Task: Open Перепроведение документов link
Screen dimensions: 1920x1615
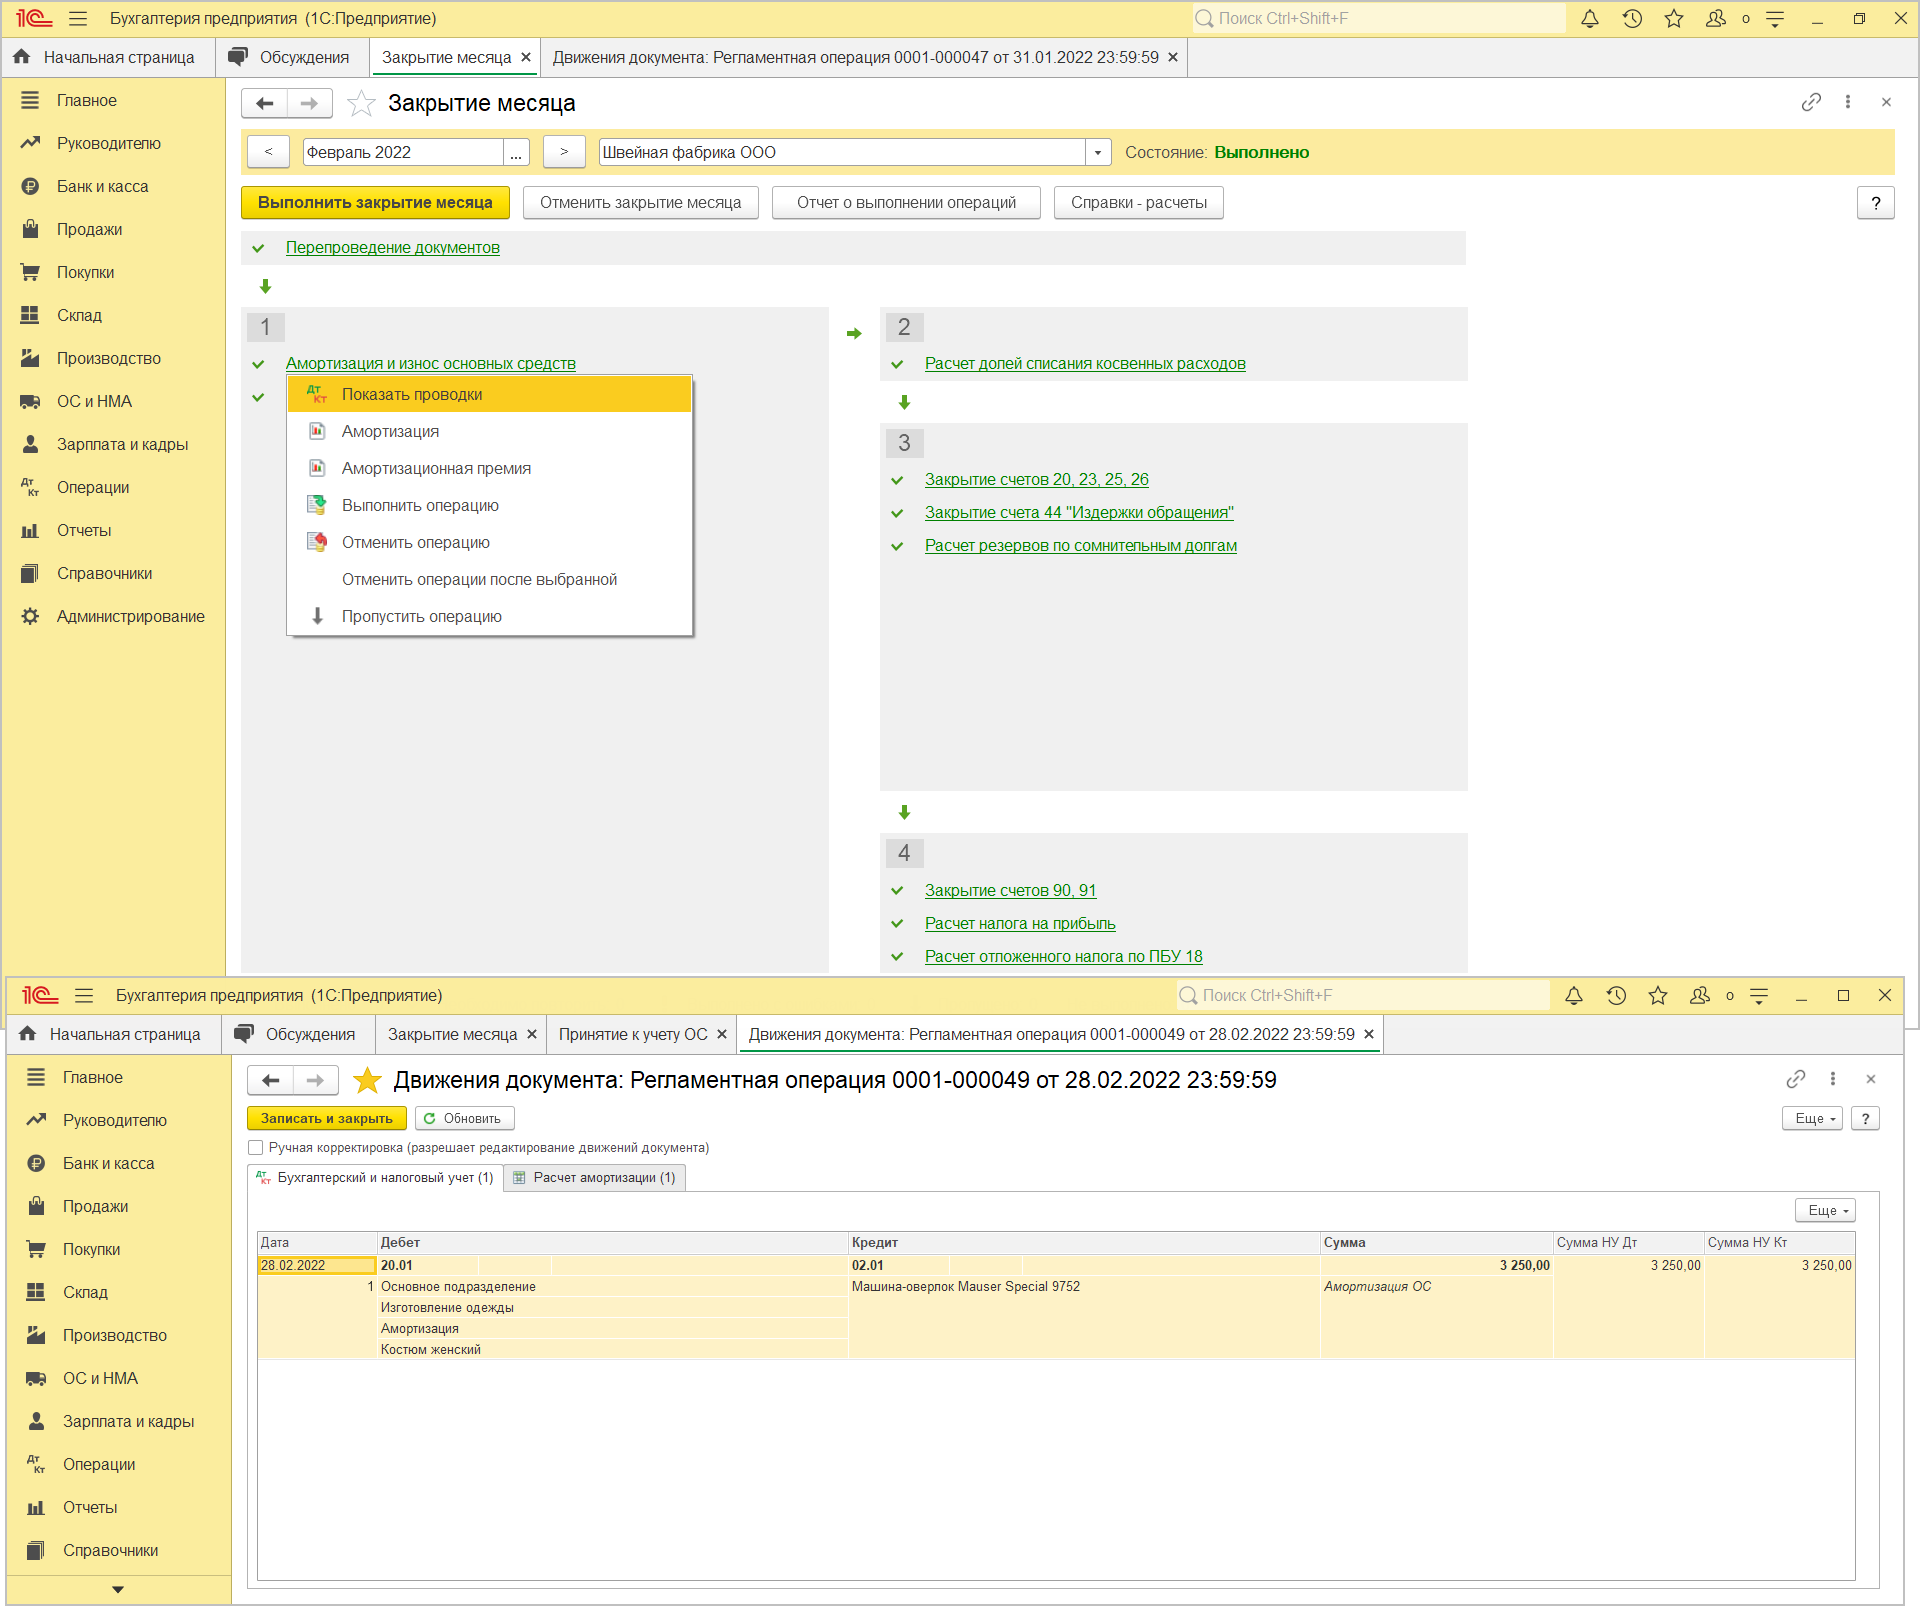Action: tap(393, 248)
